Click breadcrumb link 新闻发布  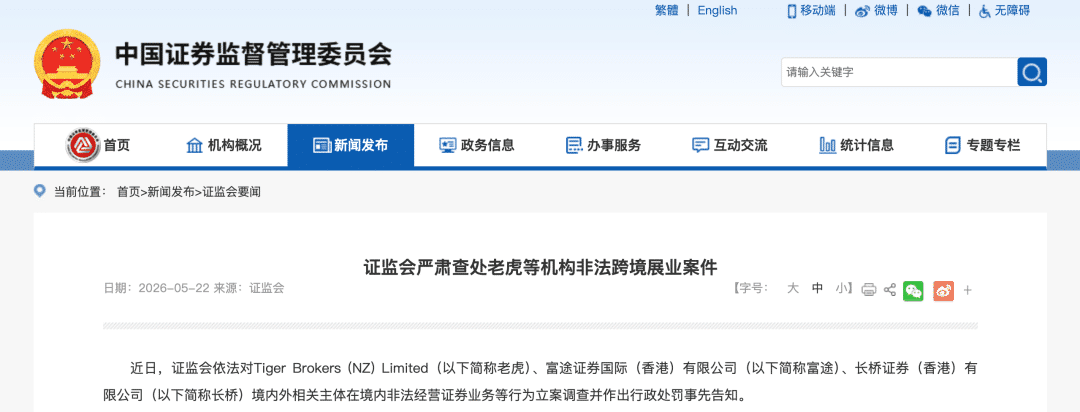170,192
